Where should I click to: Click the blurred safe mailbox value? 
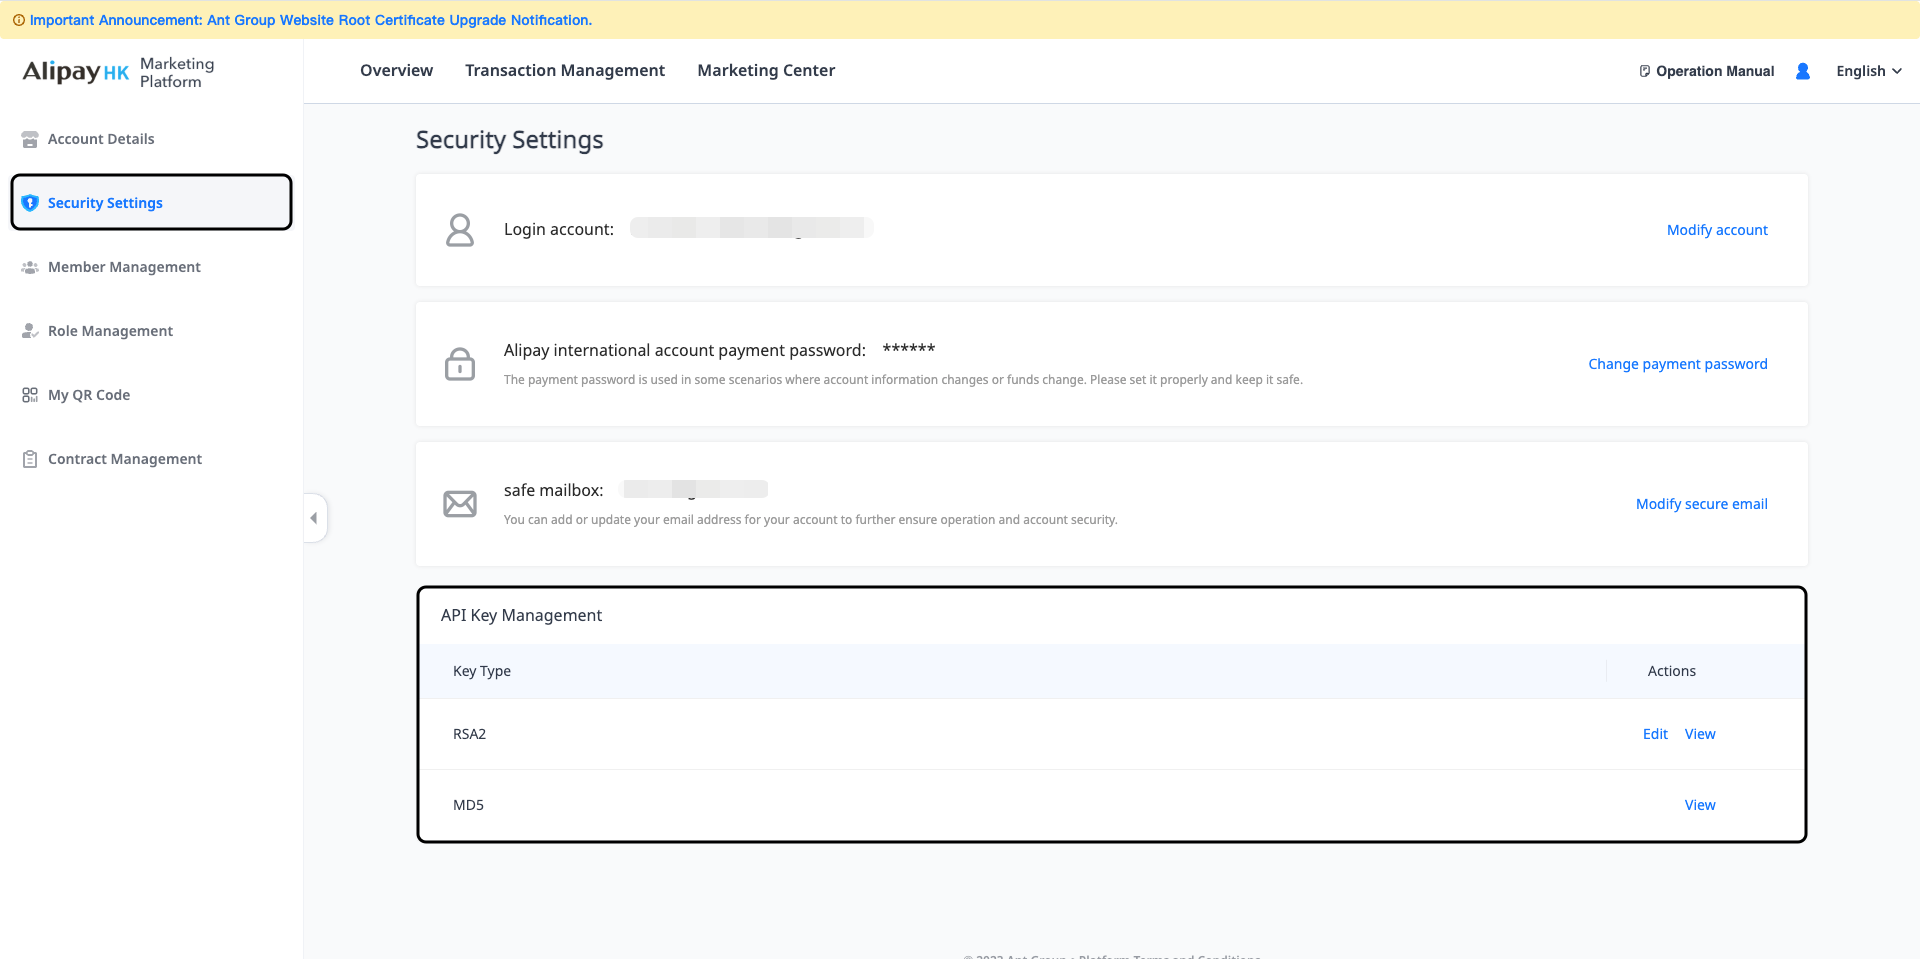pos(695,489)
